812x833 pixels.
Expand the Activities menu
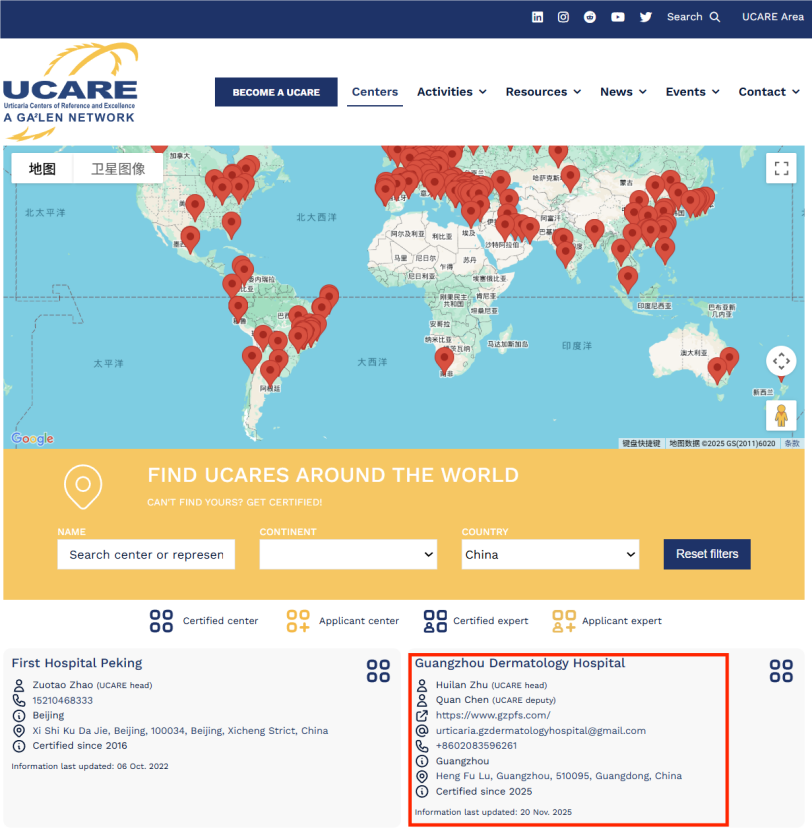point(452,92)
